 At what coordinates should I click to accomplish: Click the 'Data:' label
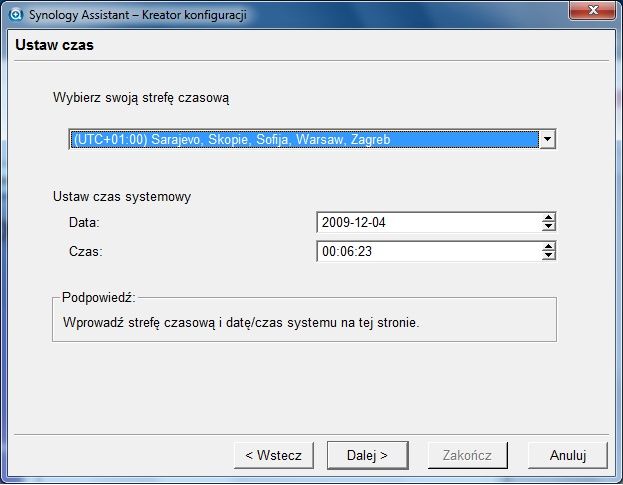click(x=84, y=222)
